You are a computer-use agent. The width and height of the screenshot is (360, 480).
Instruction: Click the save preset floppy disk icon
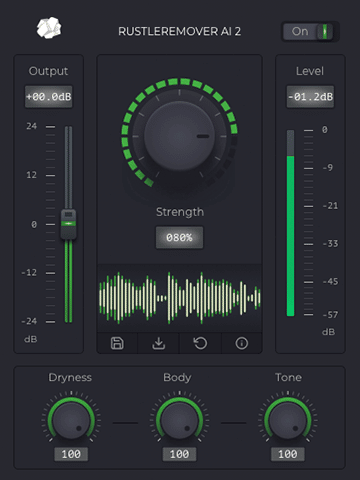tap(117, 343)
